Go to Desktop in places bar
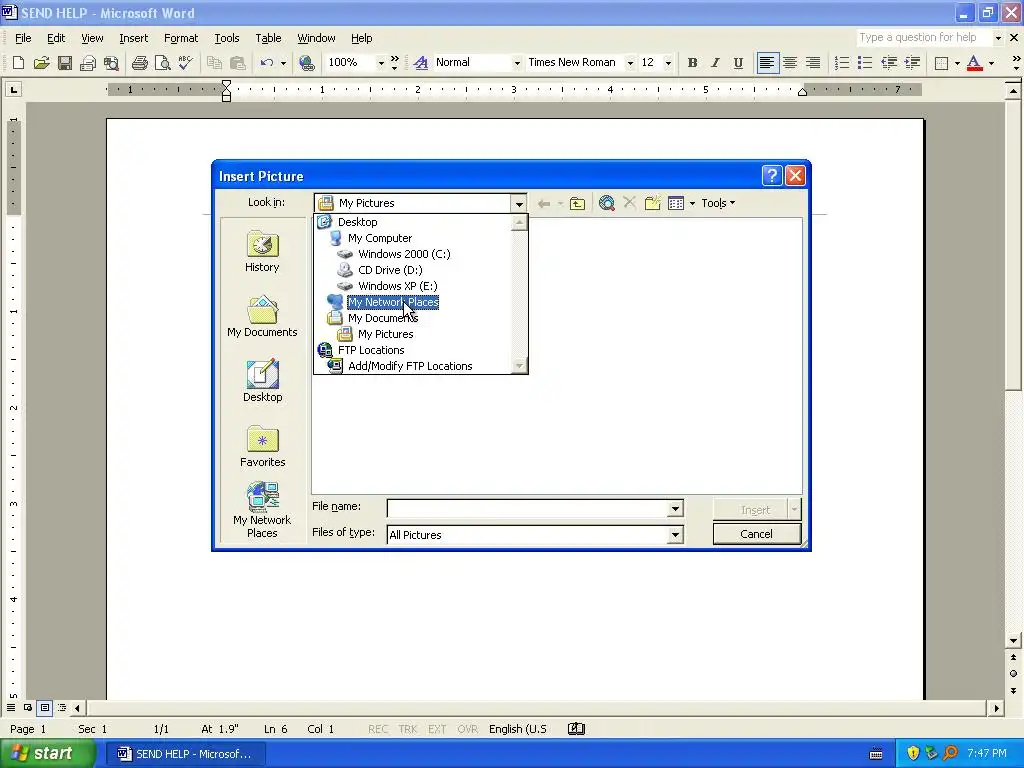 [263, 381]
